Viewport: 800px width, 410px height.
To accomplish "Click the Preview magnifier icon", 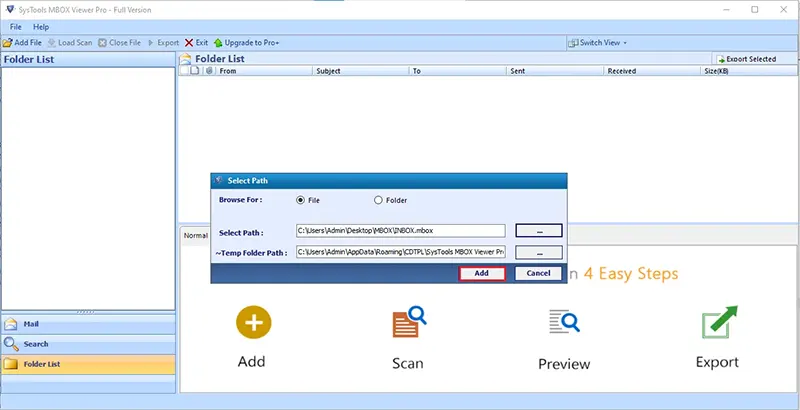I will [564, 322].
